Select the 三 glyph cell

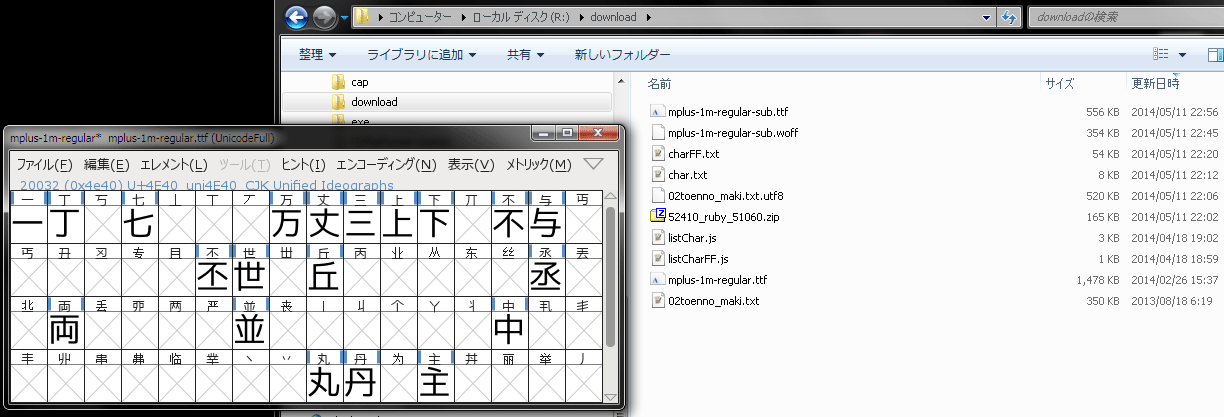click(x=361, y=223)
